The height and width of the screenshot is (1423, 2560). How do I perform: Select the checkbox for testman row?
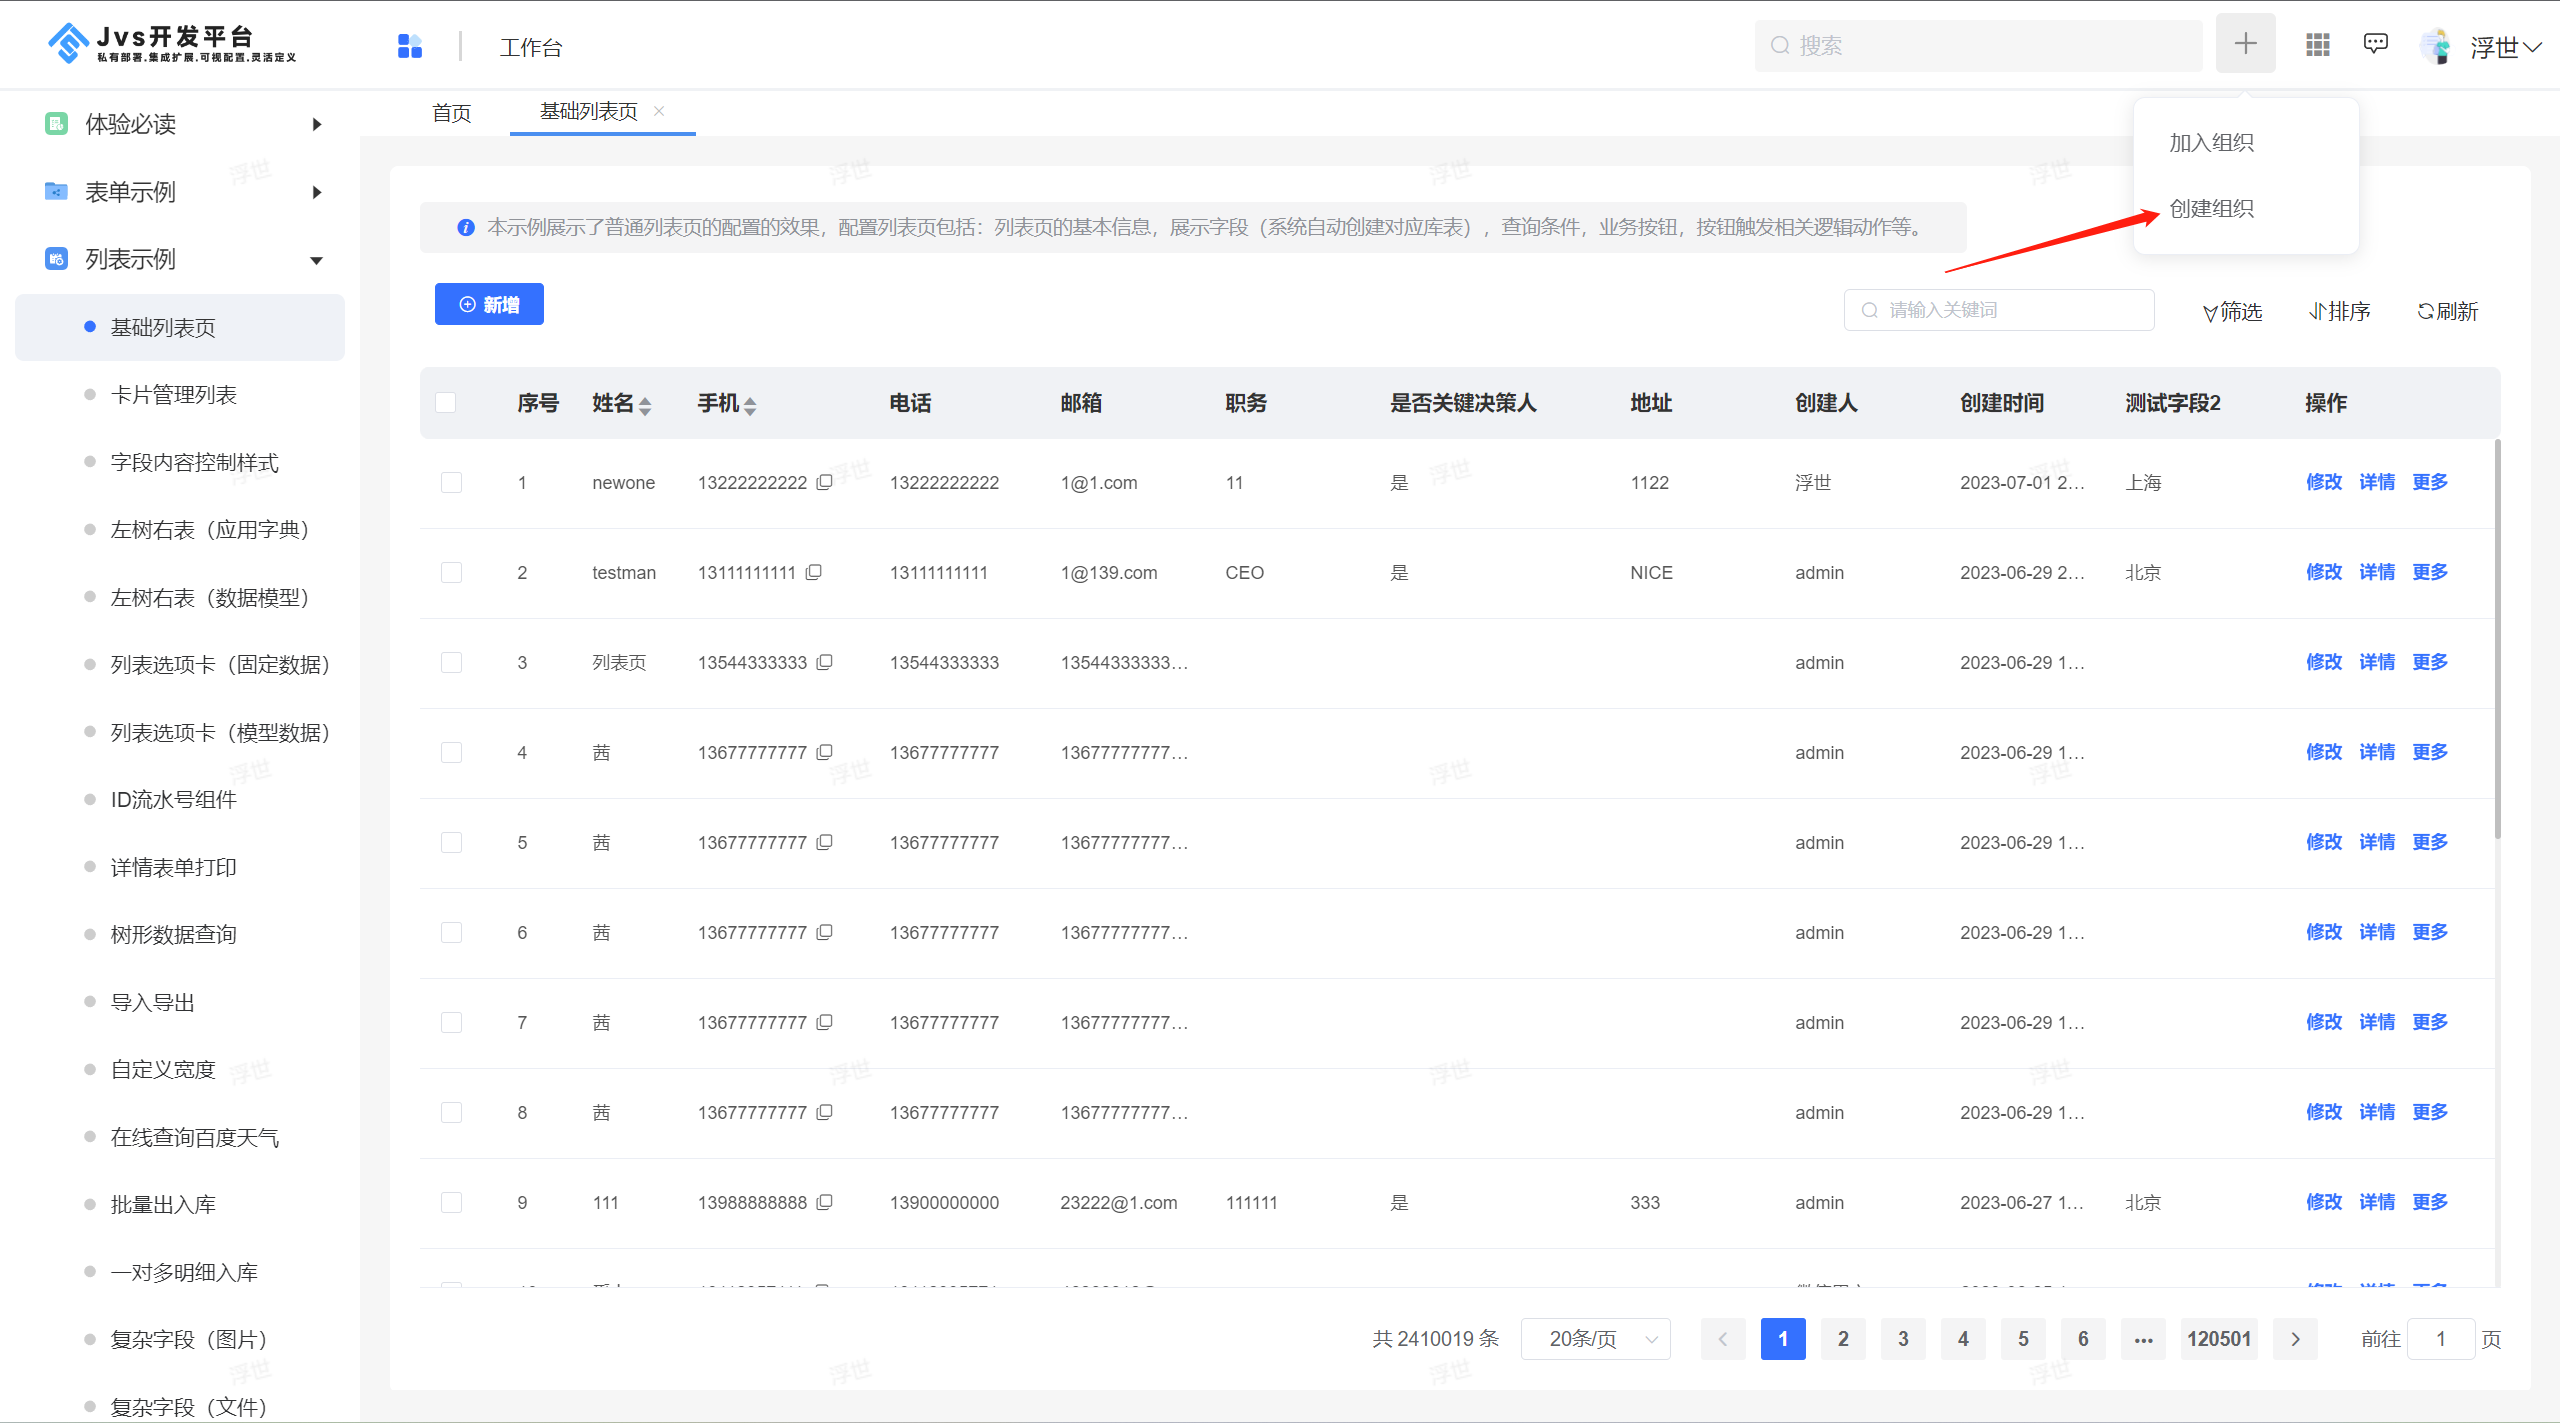coord(451,573)
